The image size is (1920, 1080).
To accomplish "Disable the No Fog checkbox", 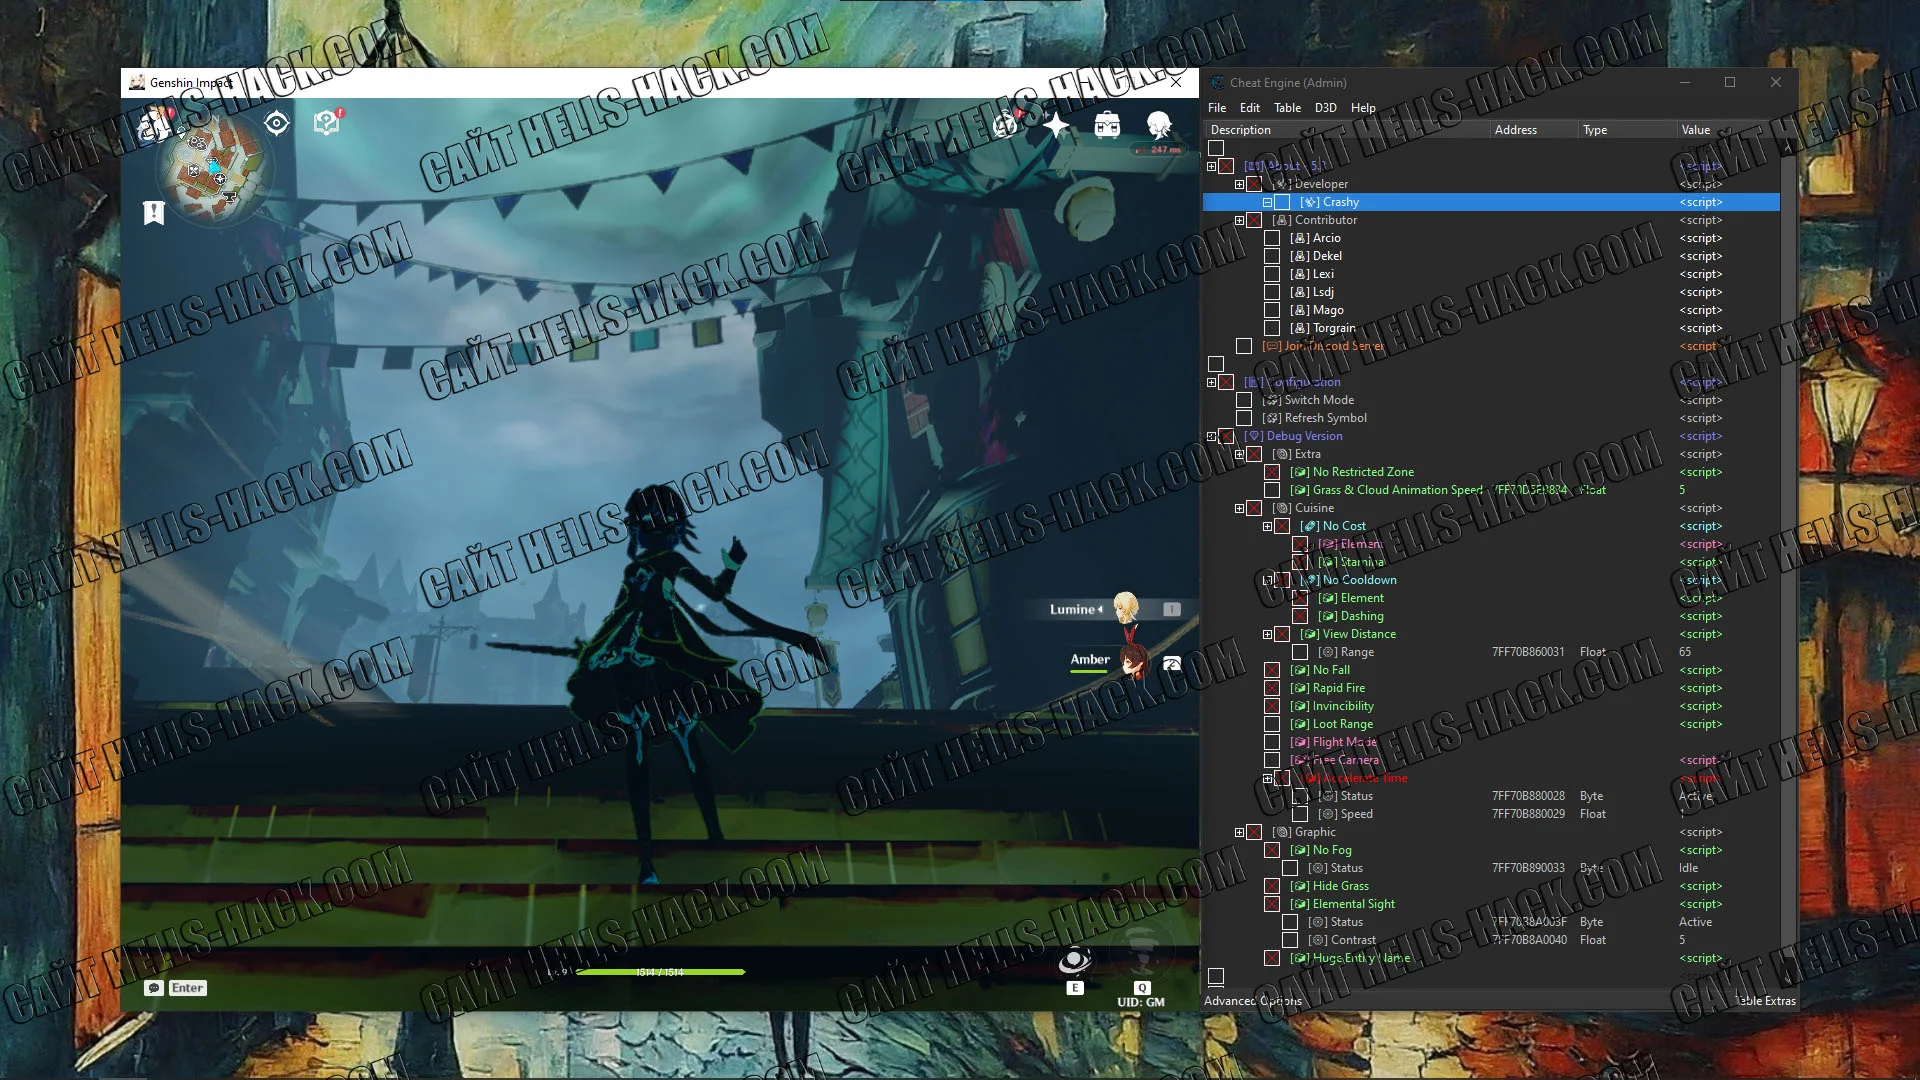I will (1272, 850).
